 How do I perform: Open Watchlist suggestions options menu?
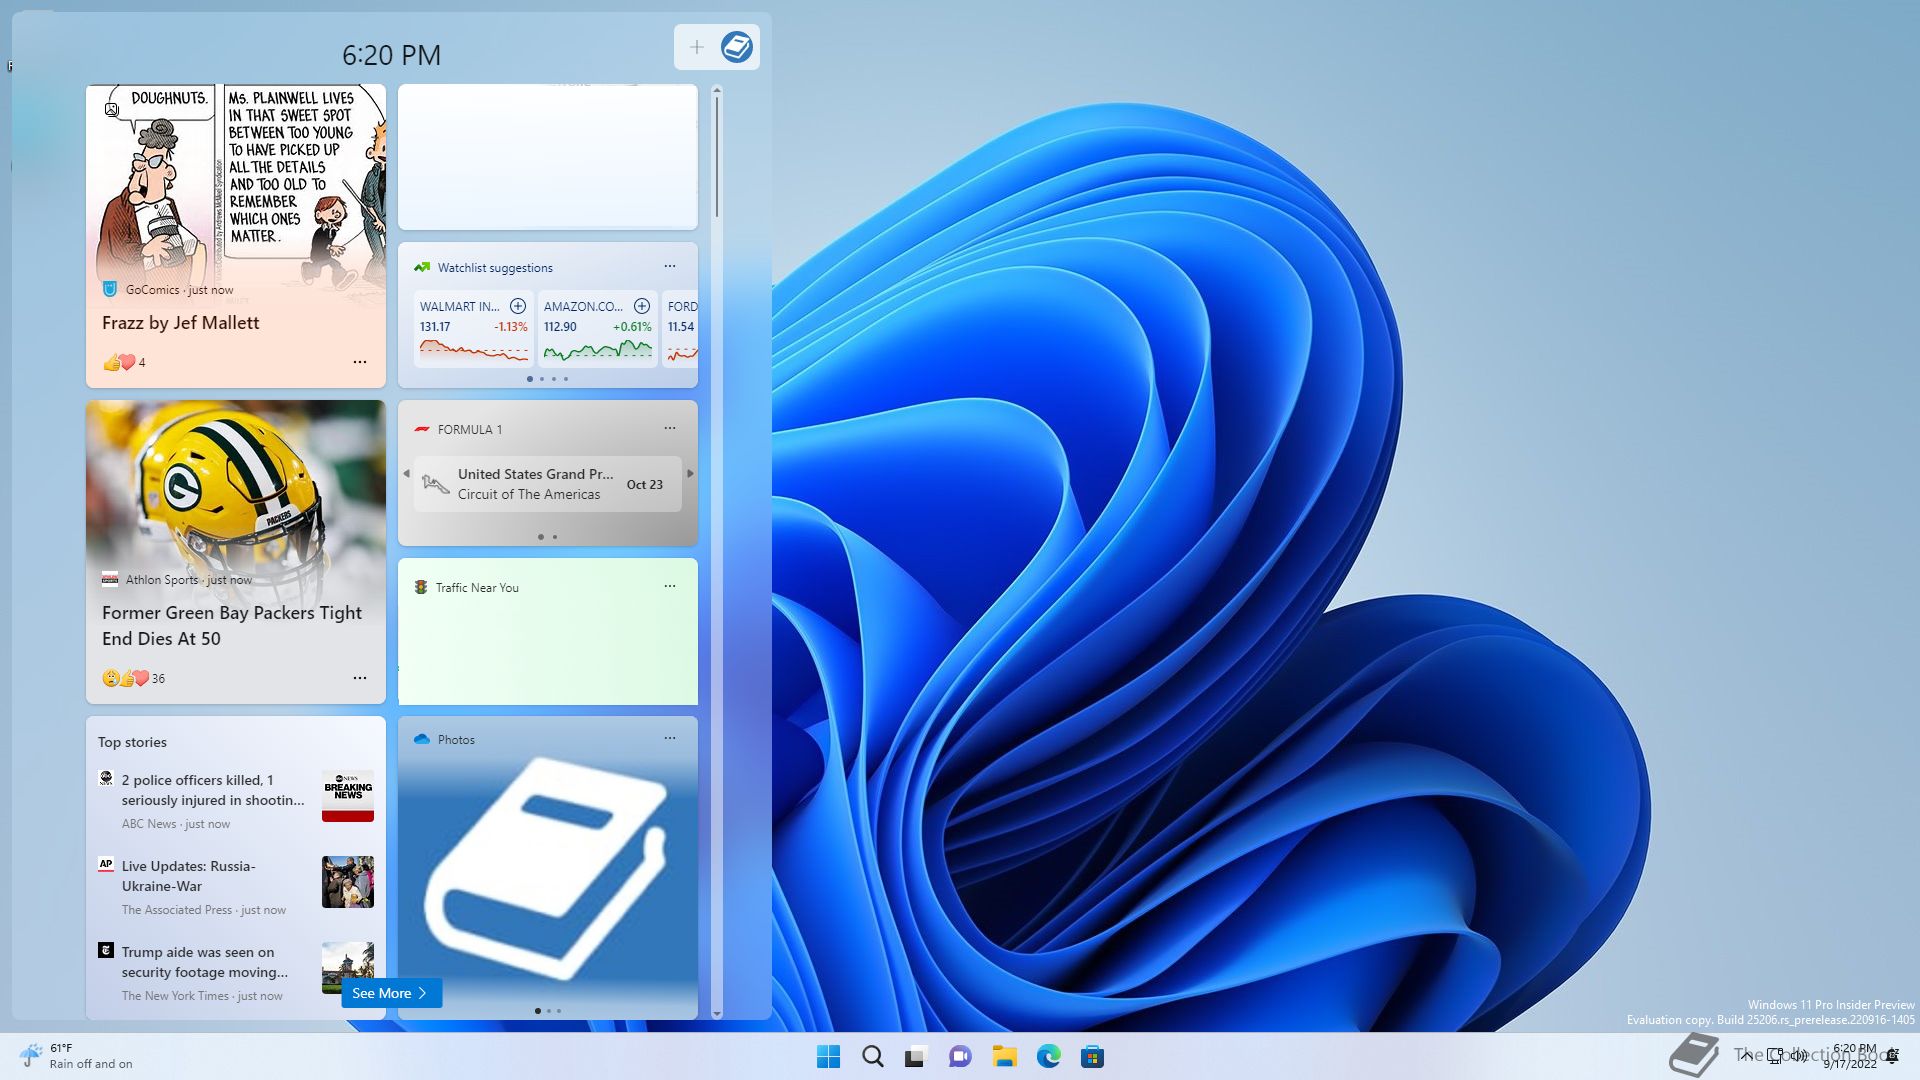pyautogui.click(x=670, y=266)
